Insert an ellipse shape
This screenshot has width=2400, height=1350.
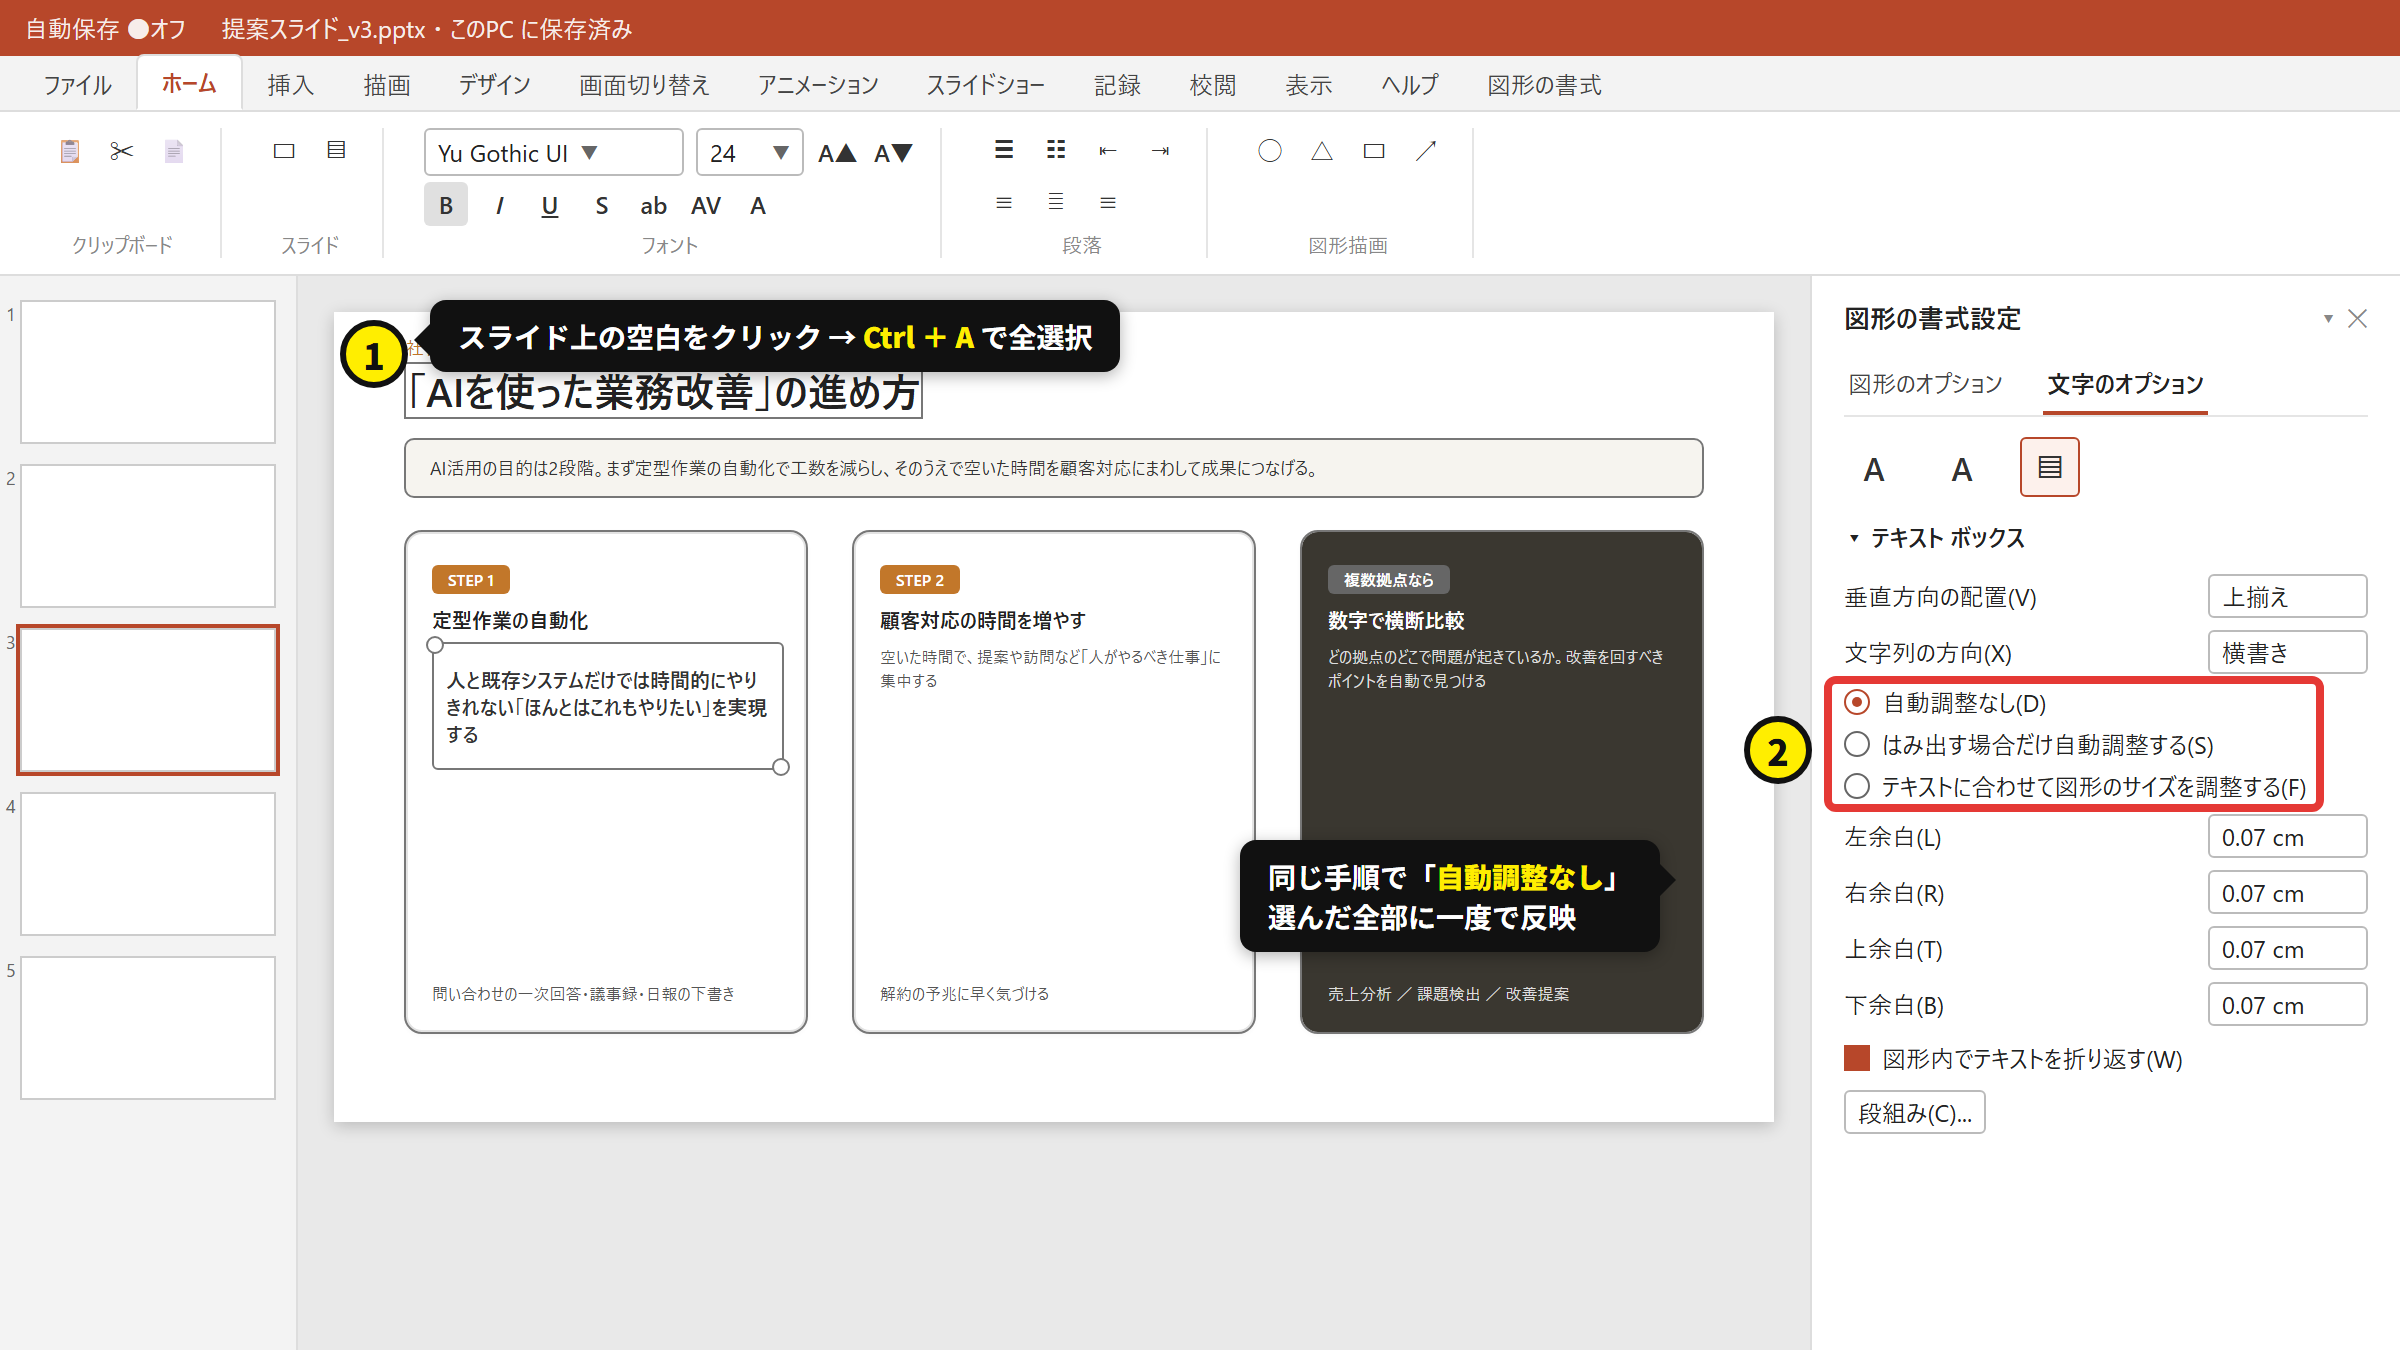click(x=1270, y=151)
